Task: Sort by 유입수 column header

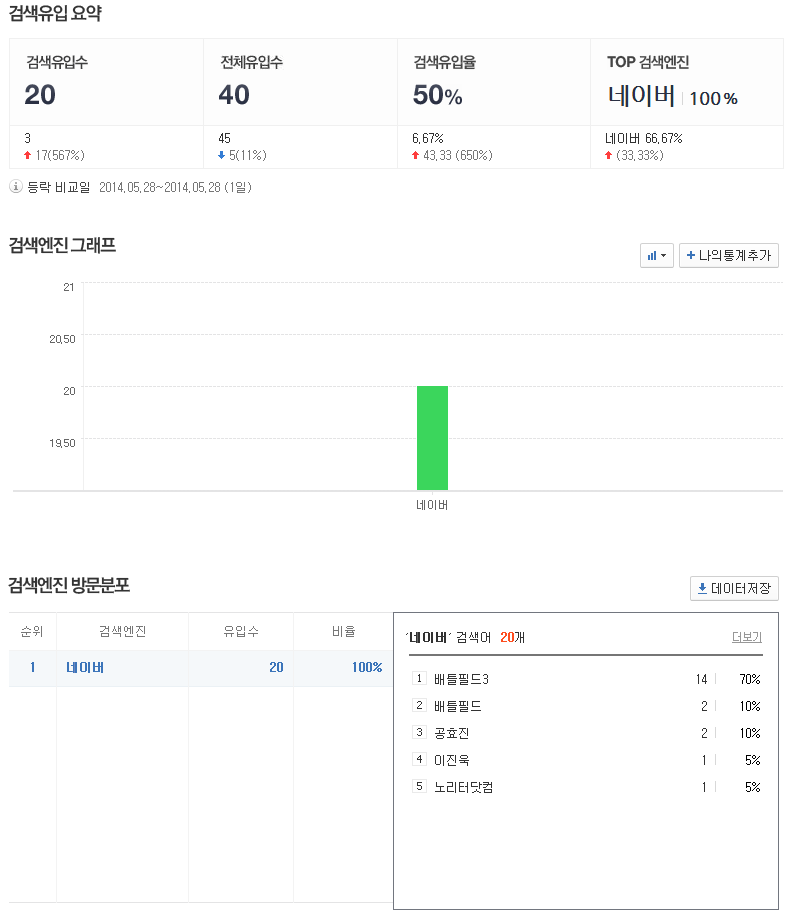Action: 240,632
